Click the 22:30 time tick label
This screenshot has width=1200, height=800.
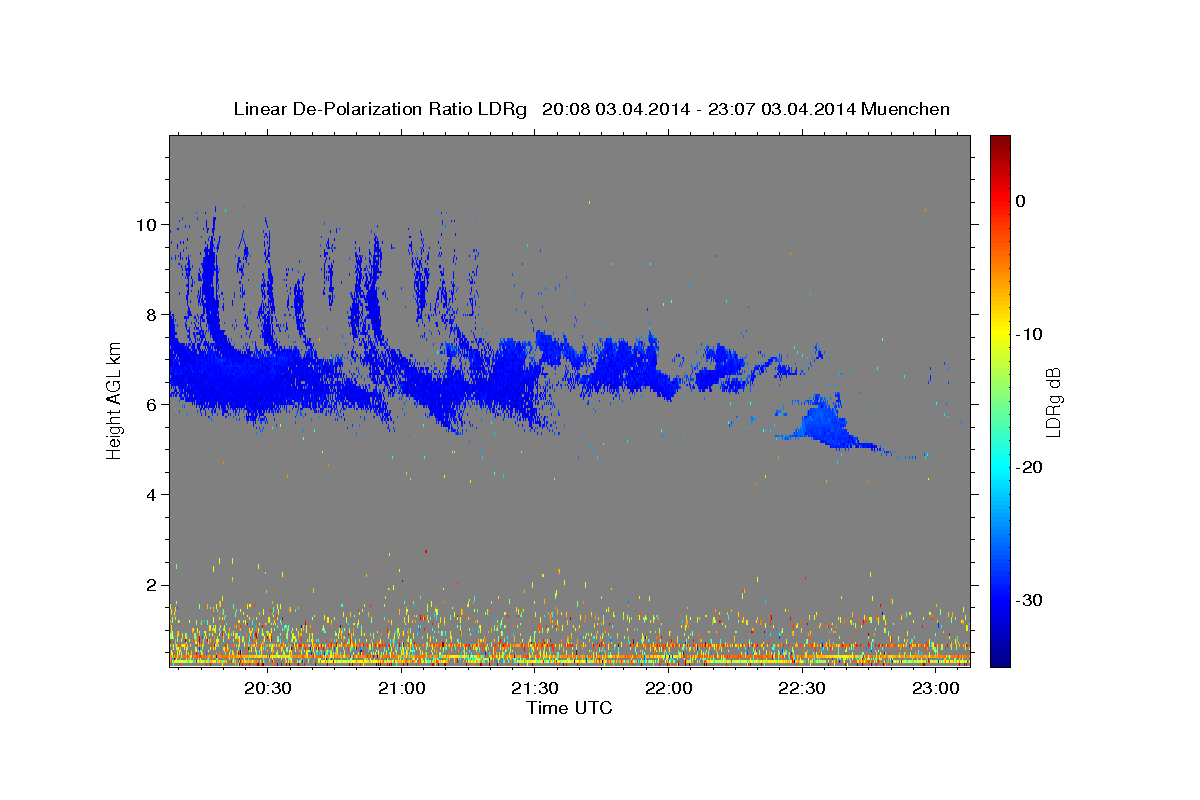tap(802, 688)
